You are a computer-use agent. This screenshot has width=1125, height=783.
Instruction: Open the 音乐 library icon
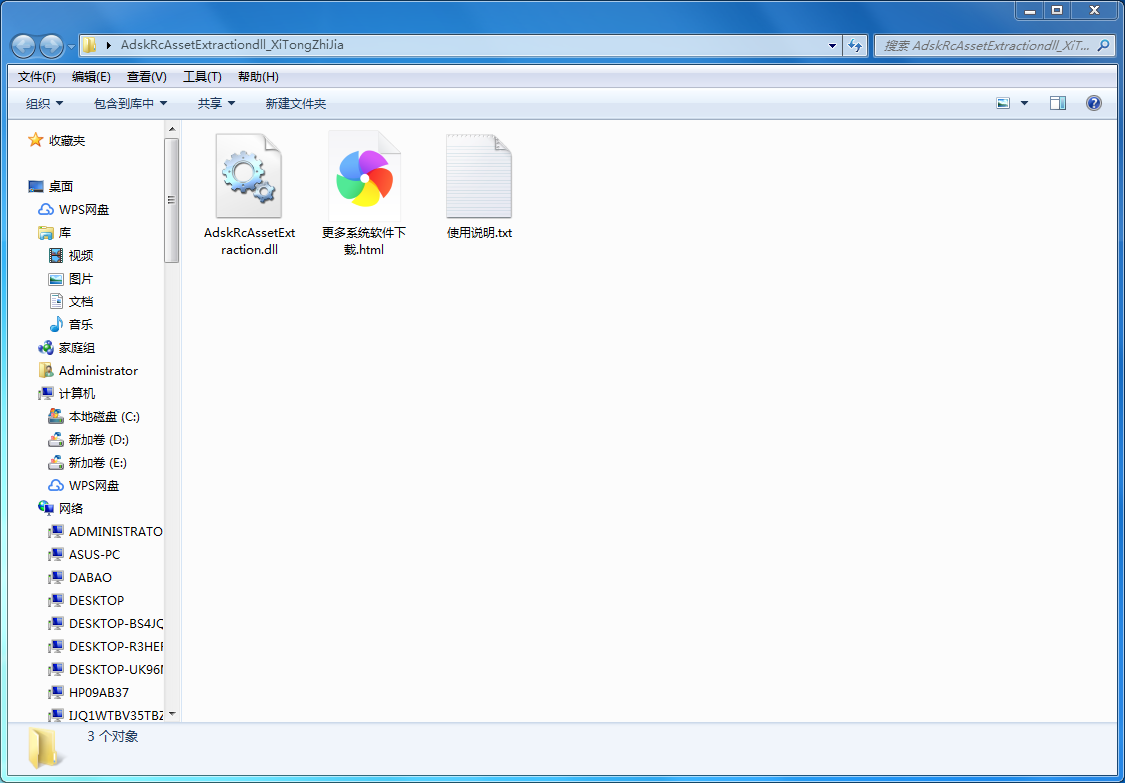56,324
